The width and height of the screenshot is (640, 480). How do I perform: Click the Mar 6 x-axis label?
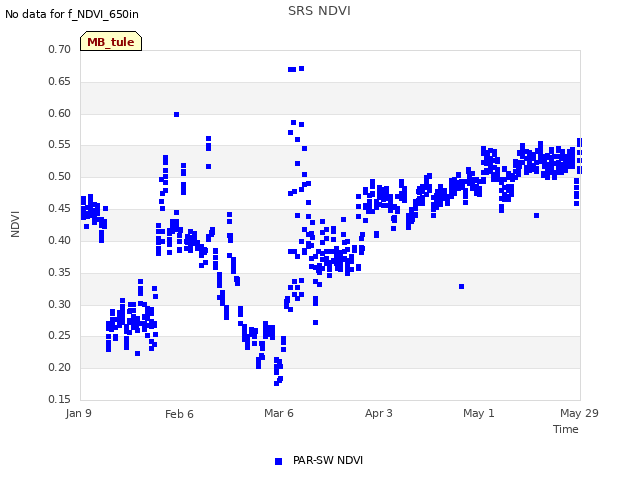pyautogui.click(x=279, y=413)
